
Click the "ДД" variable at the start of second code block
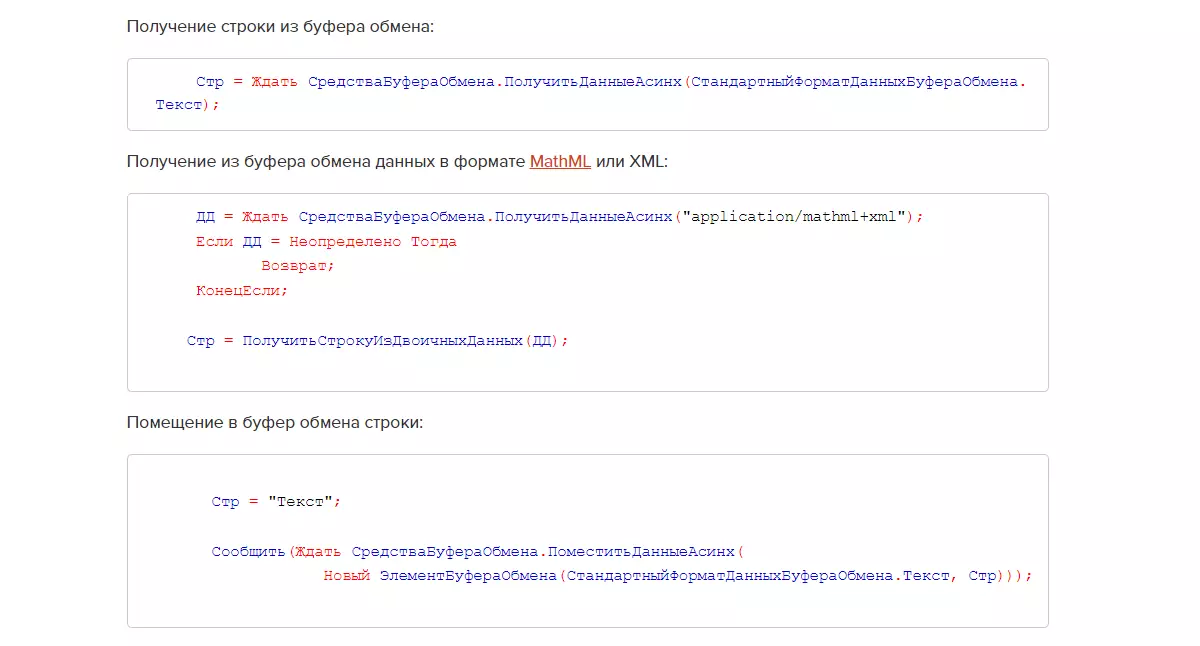pos(205,216)
